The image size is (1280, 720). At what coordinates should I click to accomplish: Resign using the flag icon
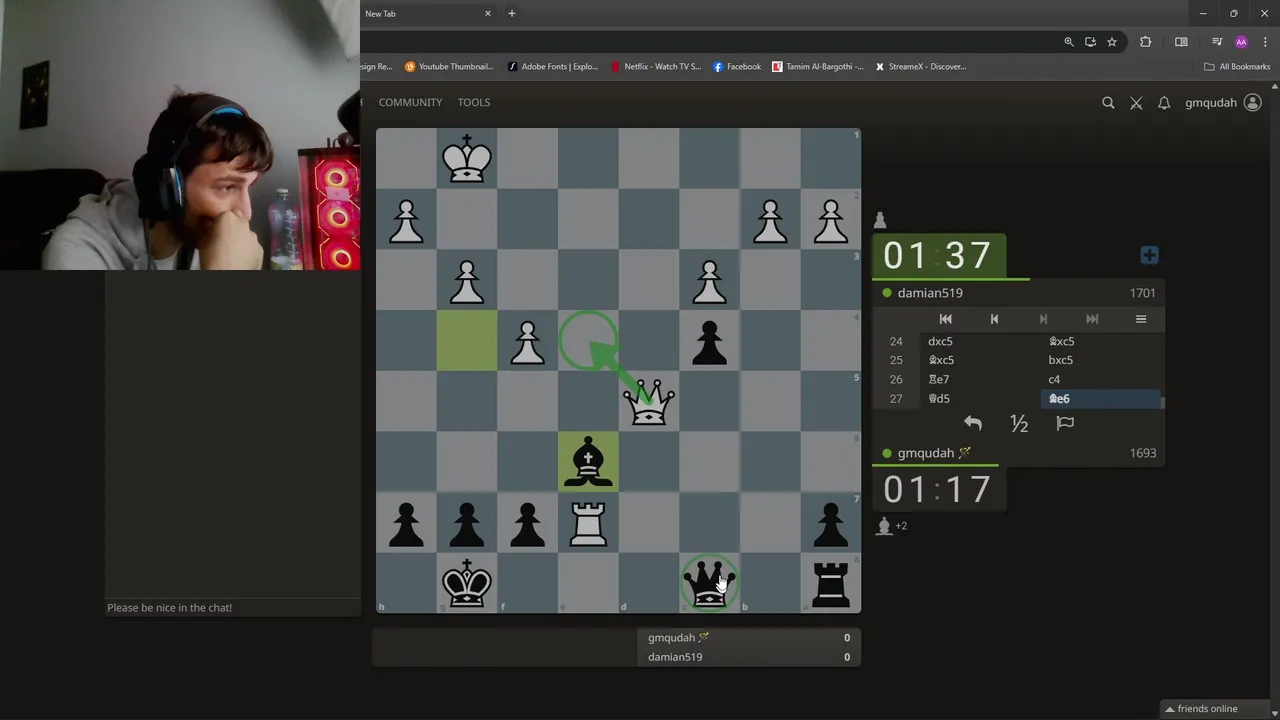coord(1065,423)
